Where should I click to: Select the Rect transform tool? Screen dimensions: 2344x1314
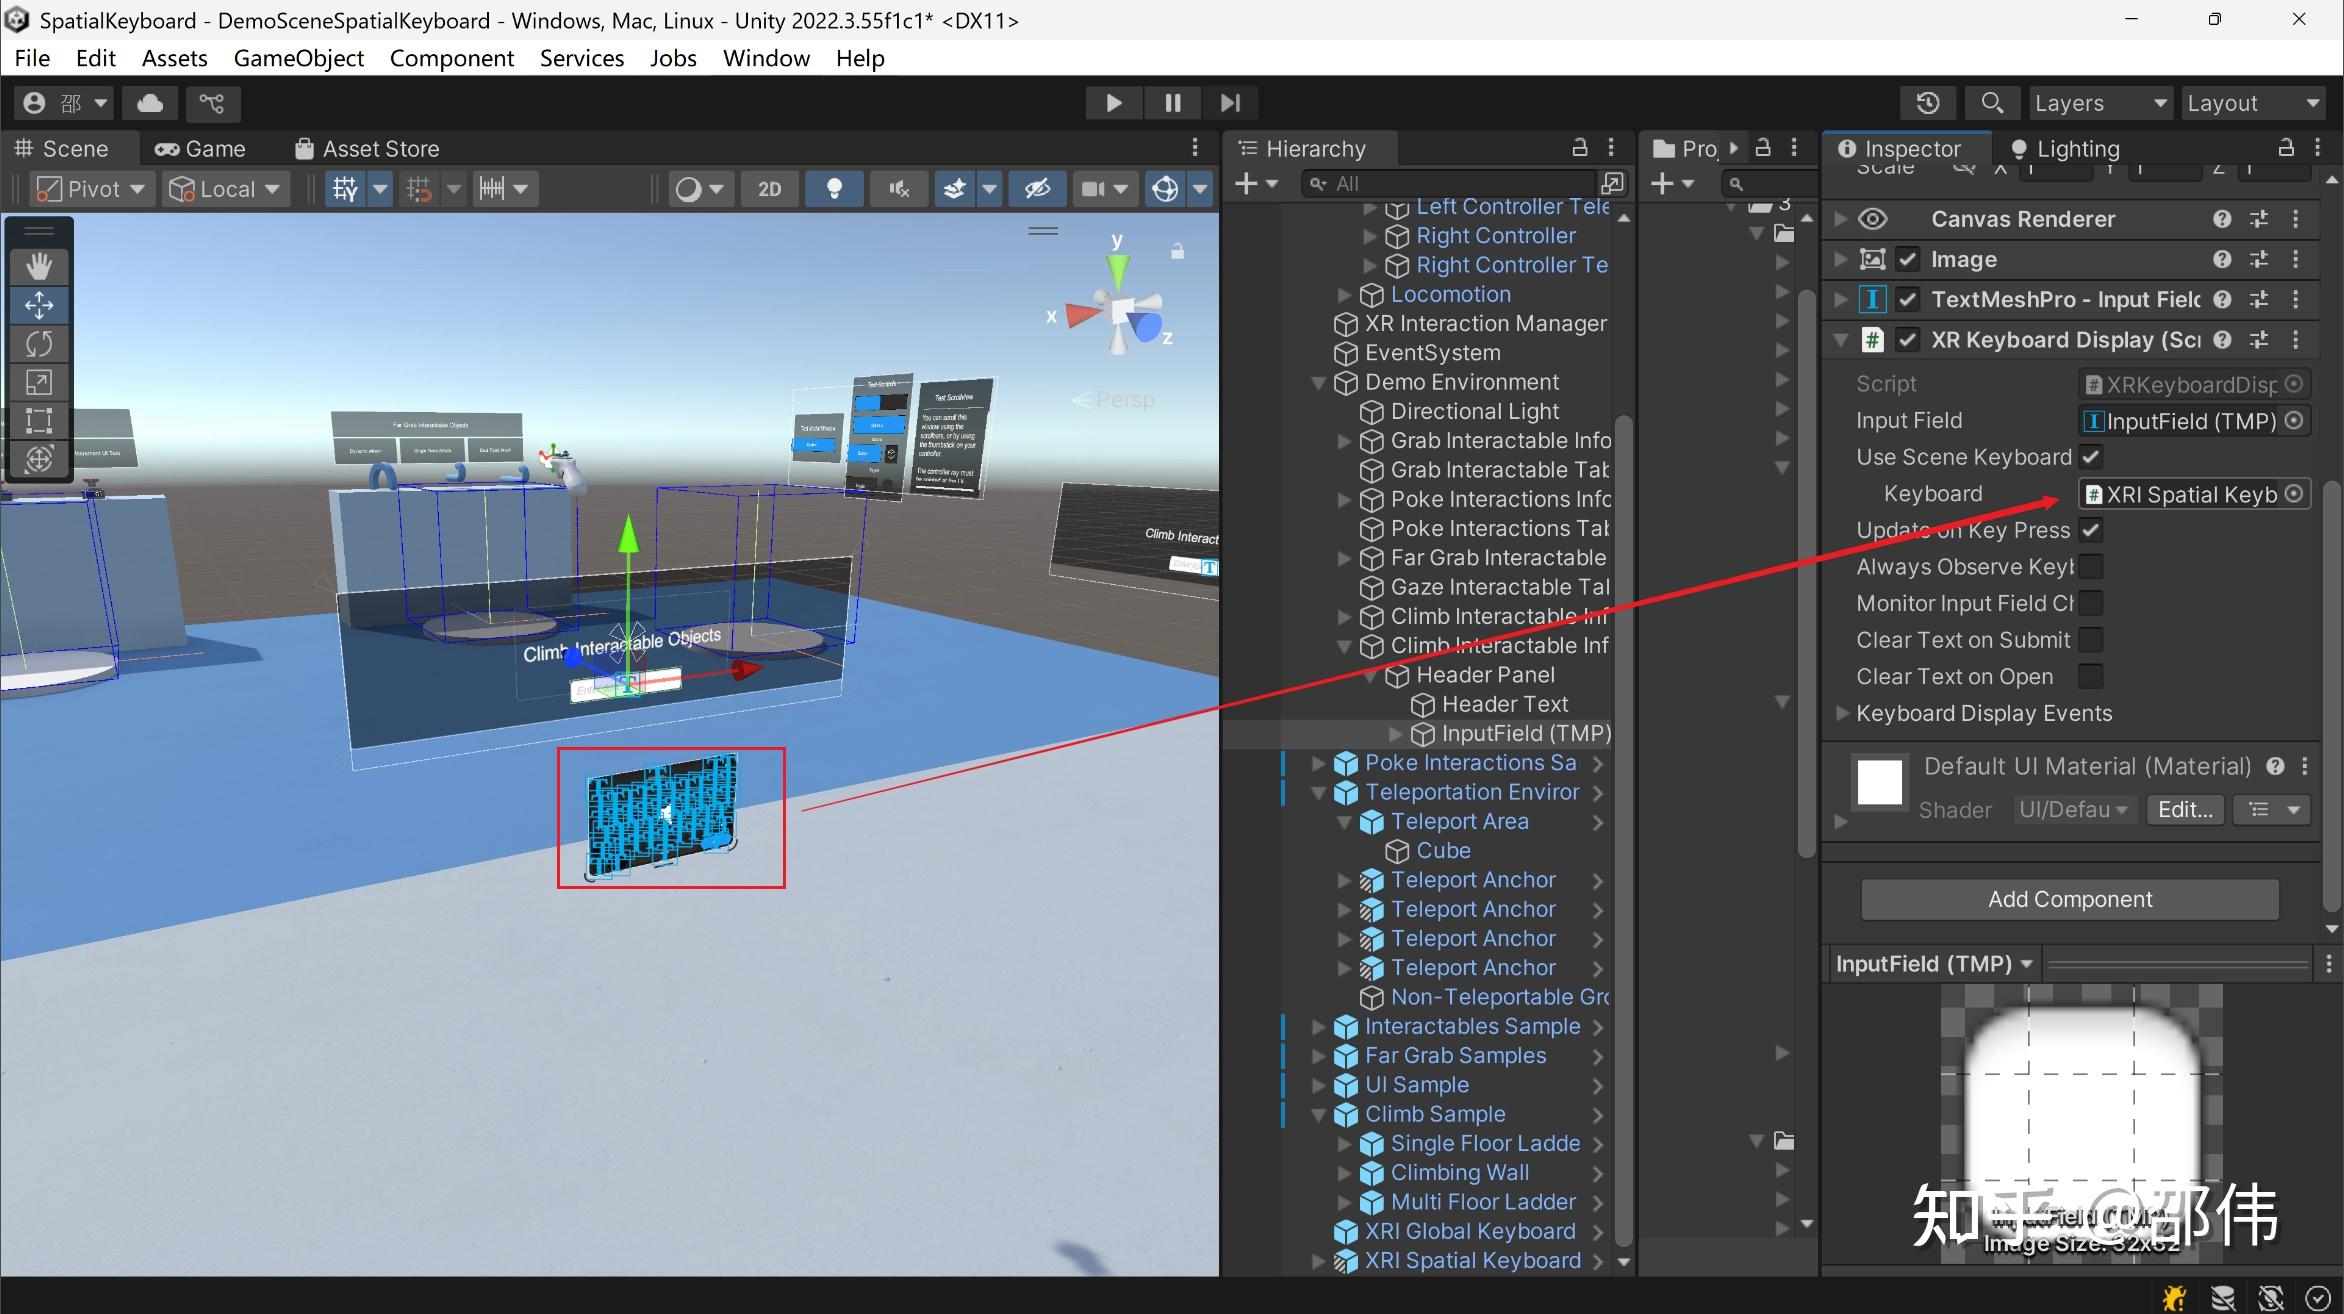pyautogui.click(x=39, y=420)
